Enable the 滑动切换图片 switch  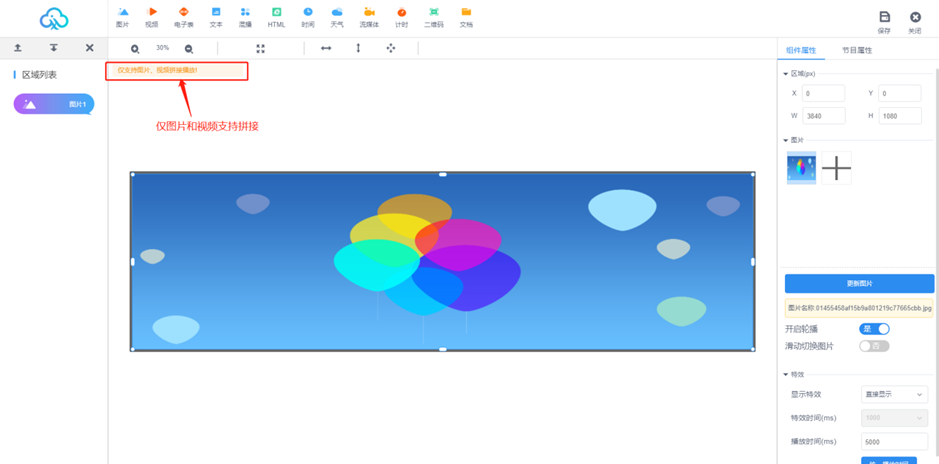(874, 346)
